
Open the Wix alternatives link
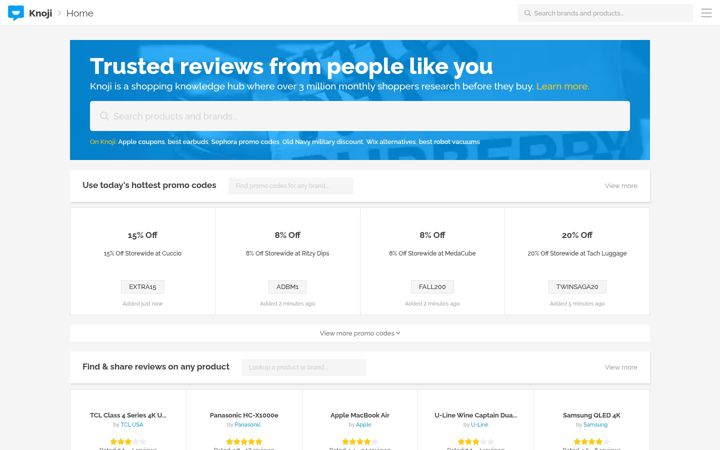pyautogui.click(x=391, y=142)
